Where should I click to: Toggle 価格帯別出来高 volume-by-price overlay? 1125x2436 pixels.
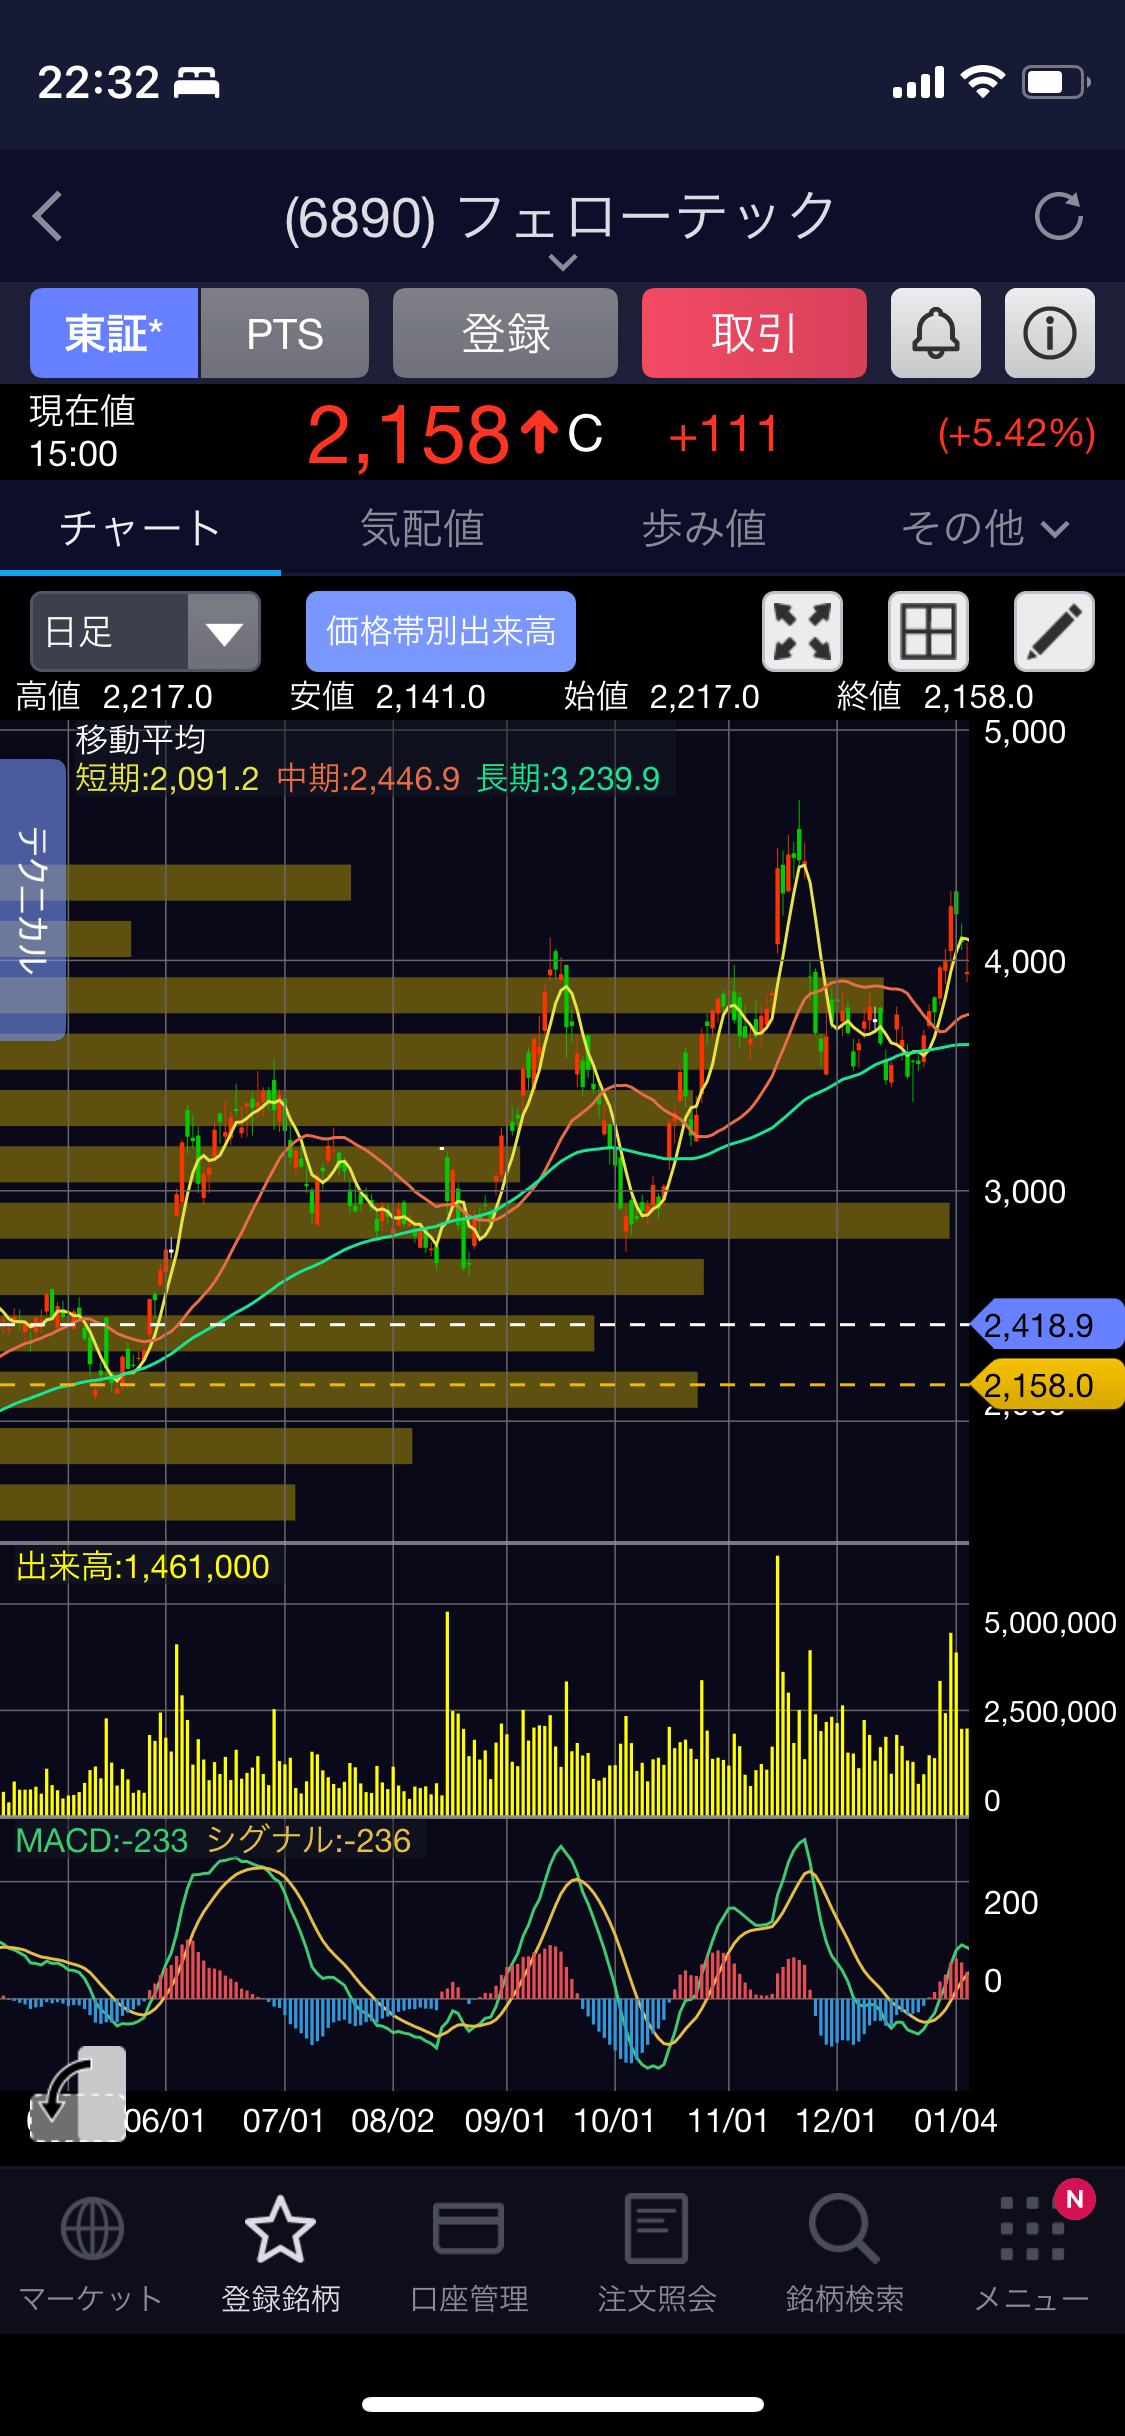441,631
